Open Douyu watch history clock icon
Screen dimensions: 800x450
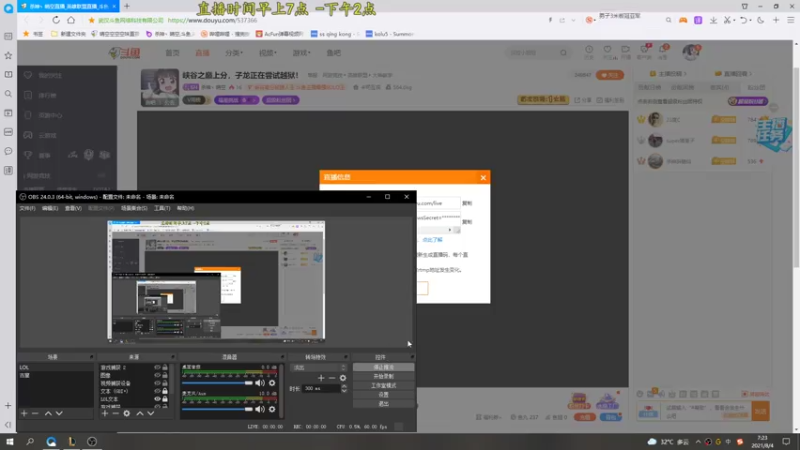(589, 49)
